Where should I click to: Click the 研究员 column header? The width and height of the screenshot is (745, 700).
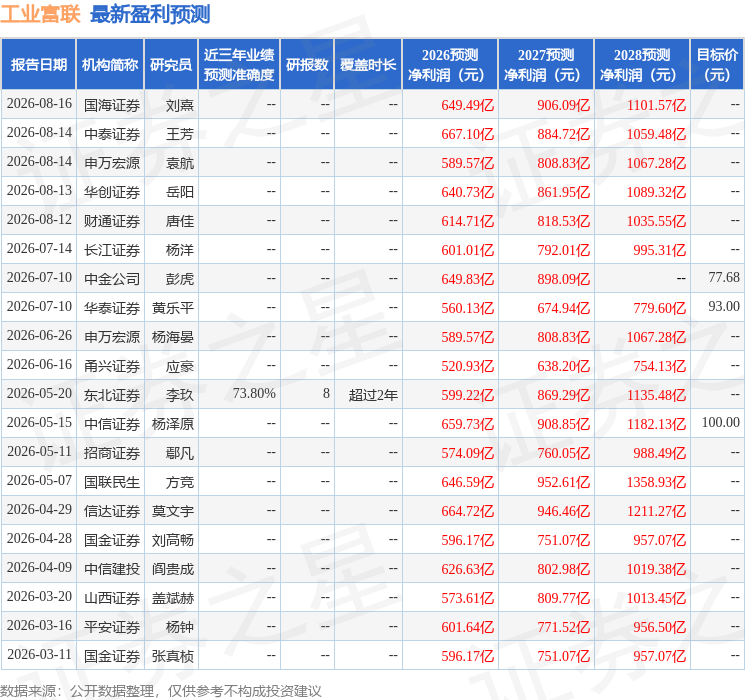[171, 65]
